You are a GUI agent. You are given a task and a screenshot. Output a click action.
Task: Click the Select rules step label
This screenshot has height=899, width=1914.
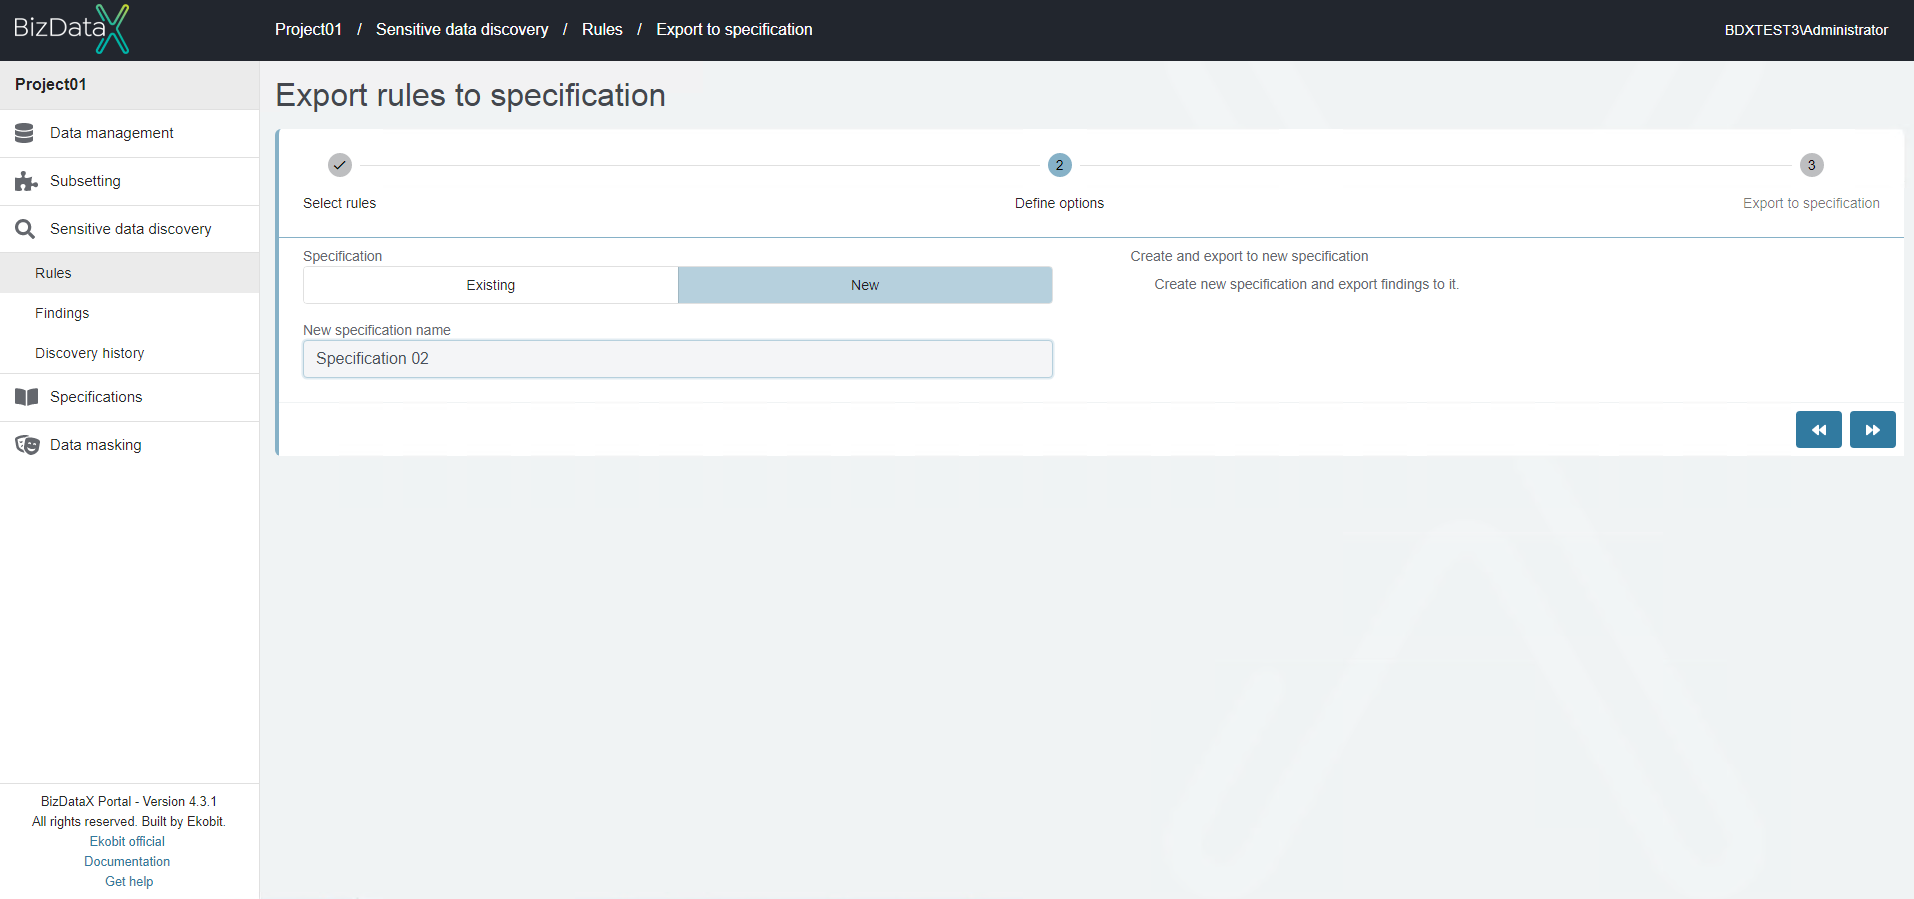coord(340,203)
